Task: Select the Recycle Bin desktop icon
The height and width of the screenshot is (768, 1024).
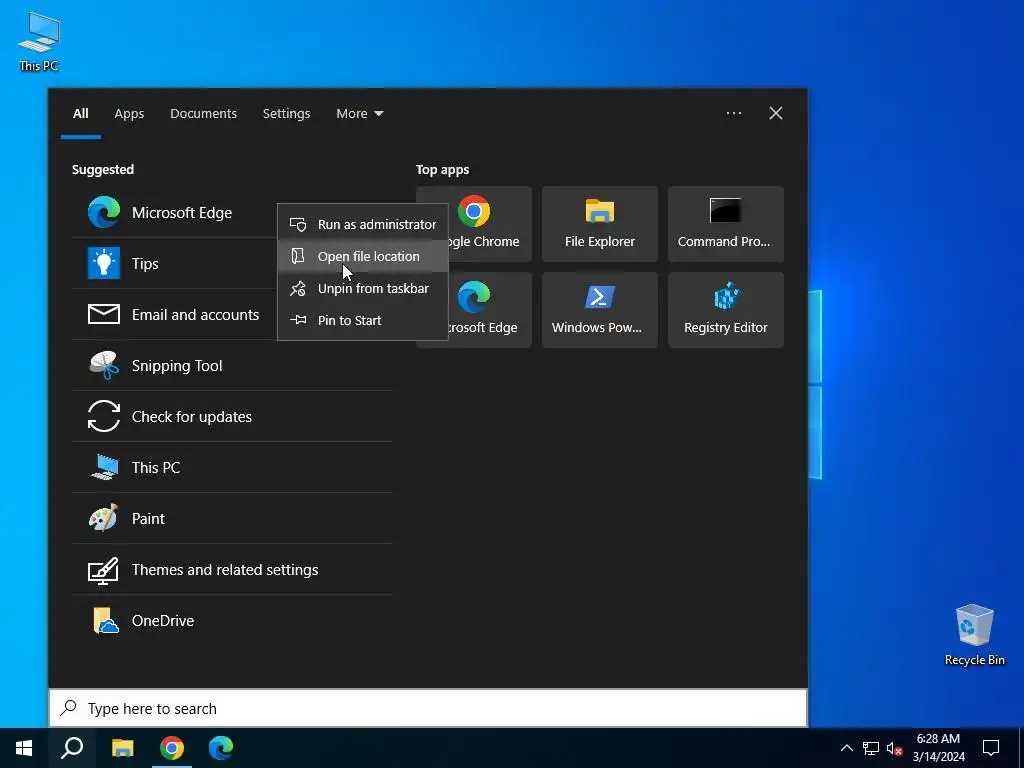Action: pyautogui.click(x=974, y=635)
